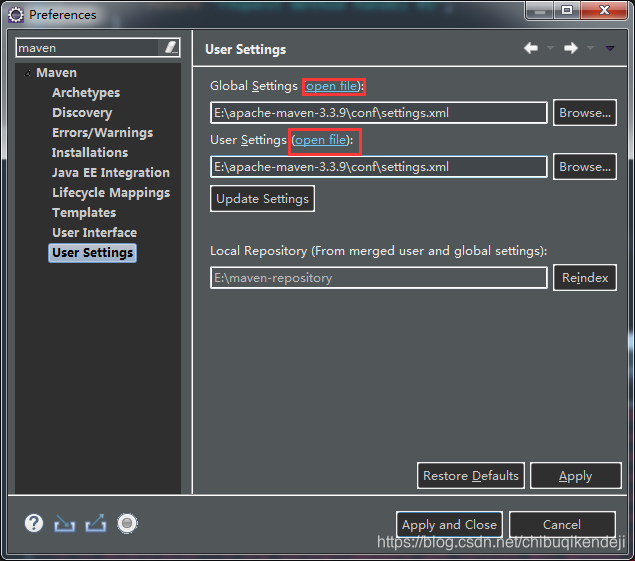Go forward to the next preference page
Viewport: 635px width, 561px height.
571,48
